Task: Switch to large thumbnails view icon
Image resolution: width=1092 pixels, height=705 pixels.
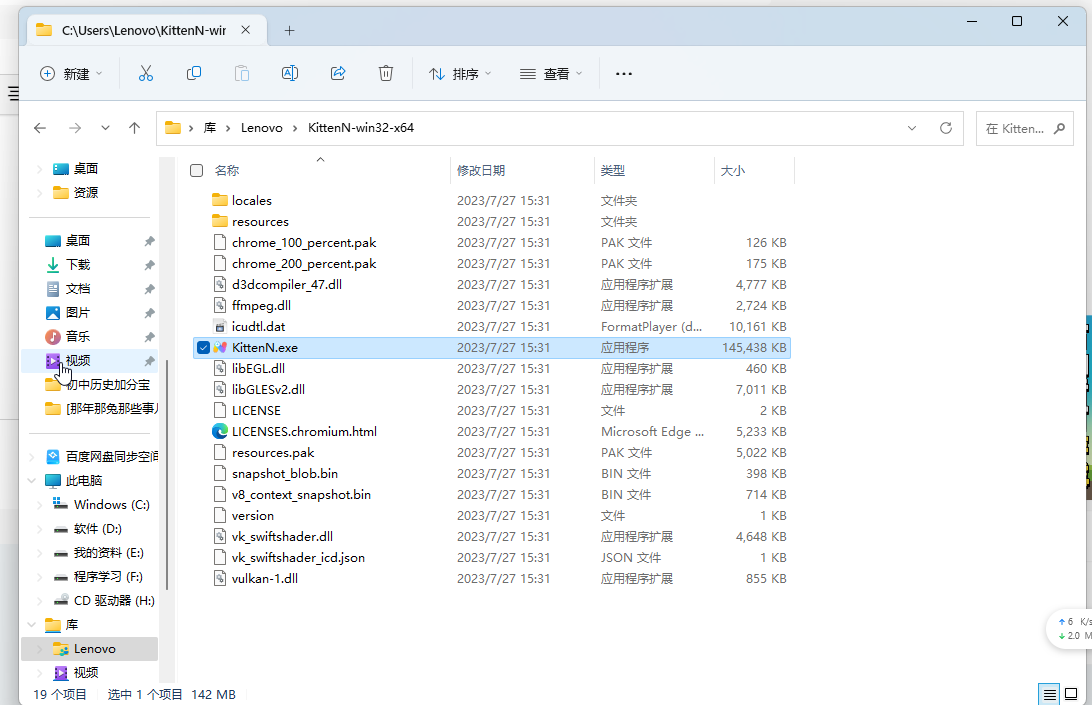Action: click(x=1071, y=694)
